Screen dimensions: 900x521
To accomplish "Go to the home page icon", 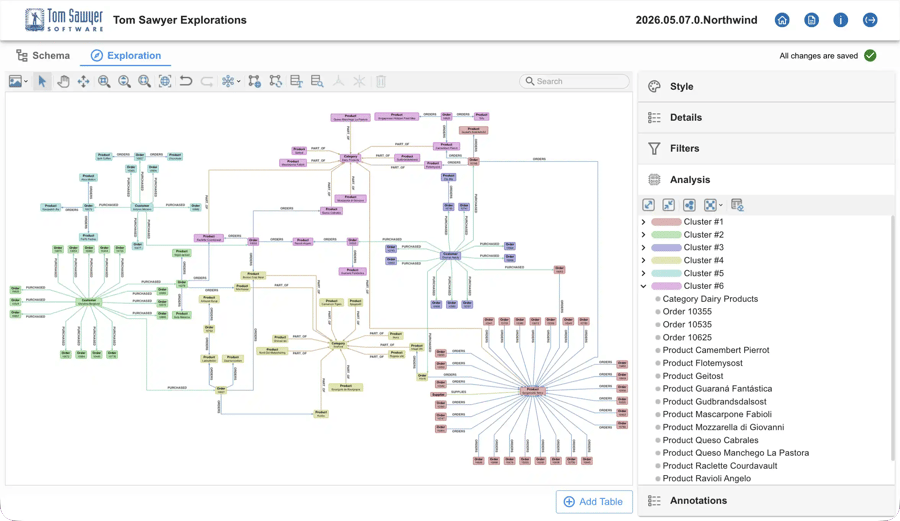I will coord(782,20).
